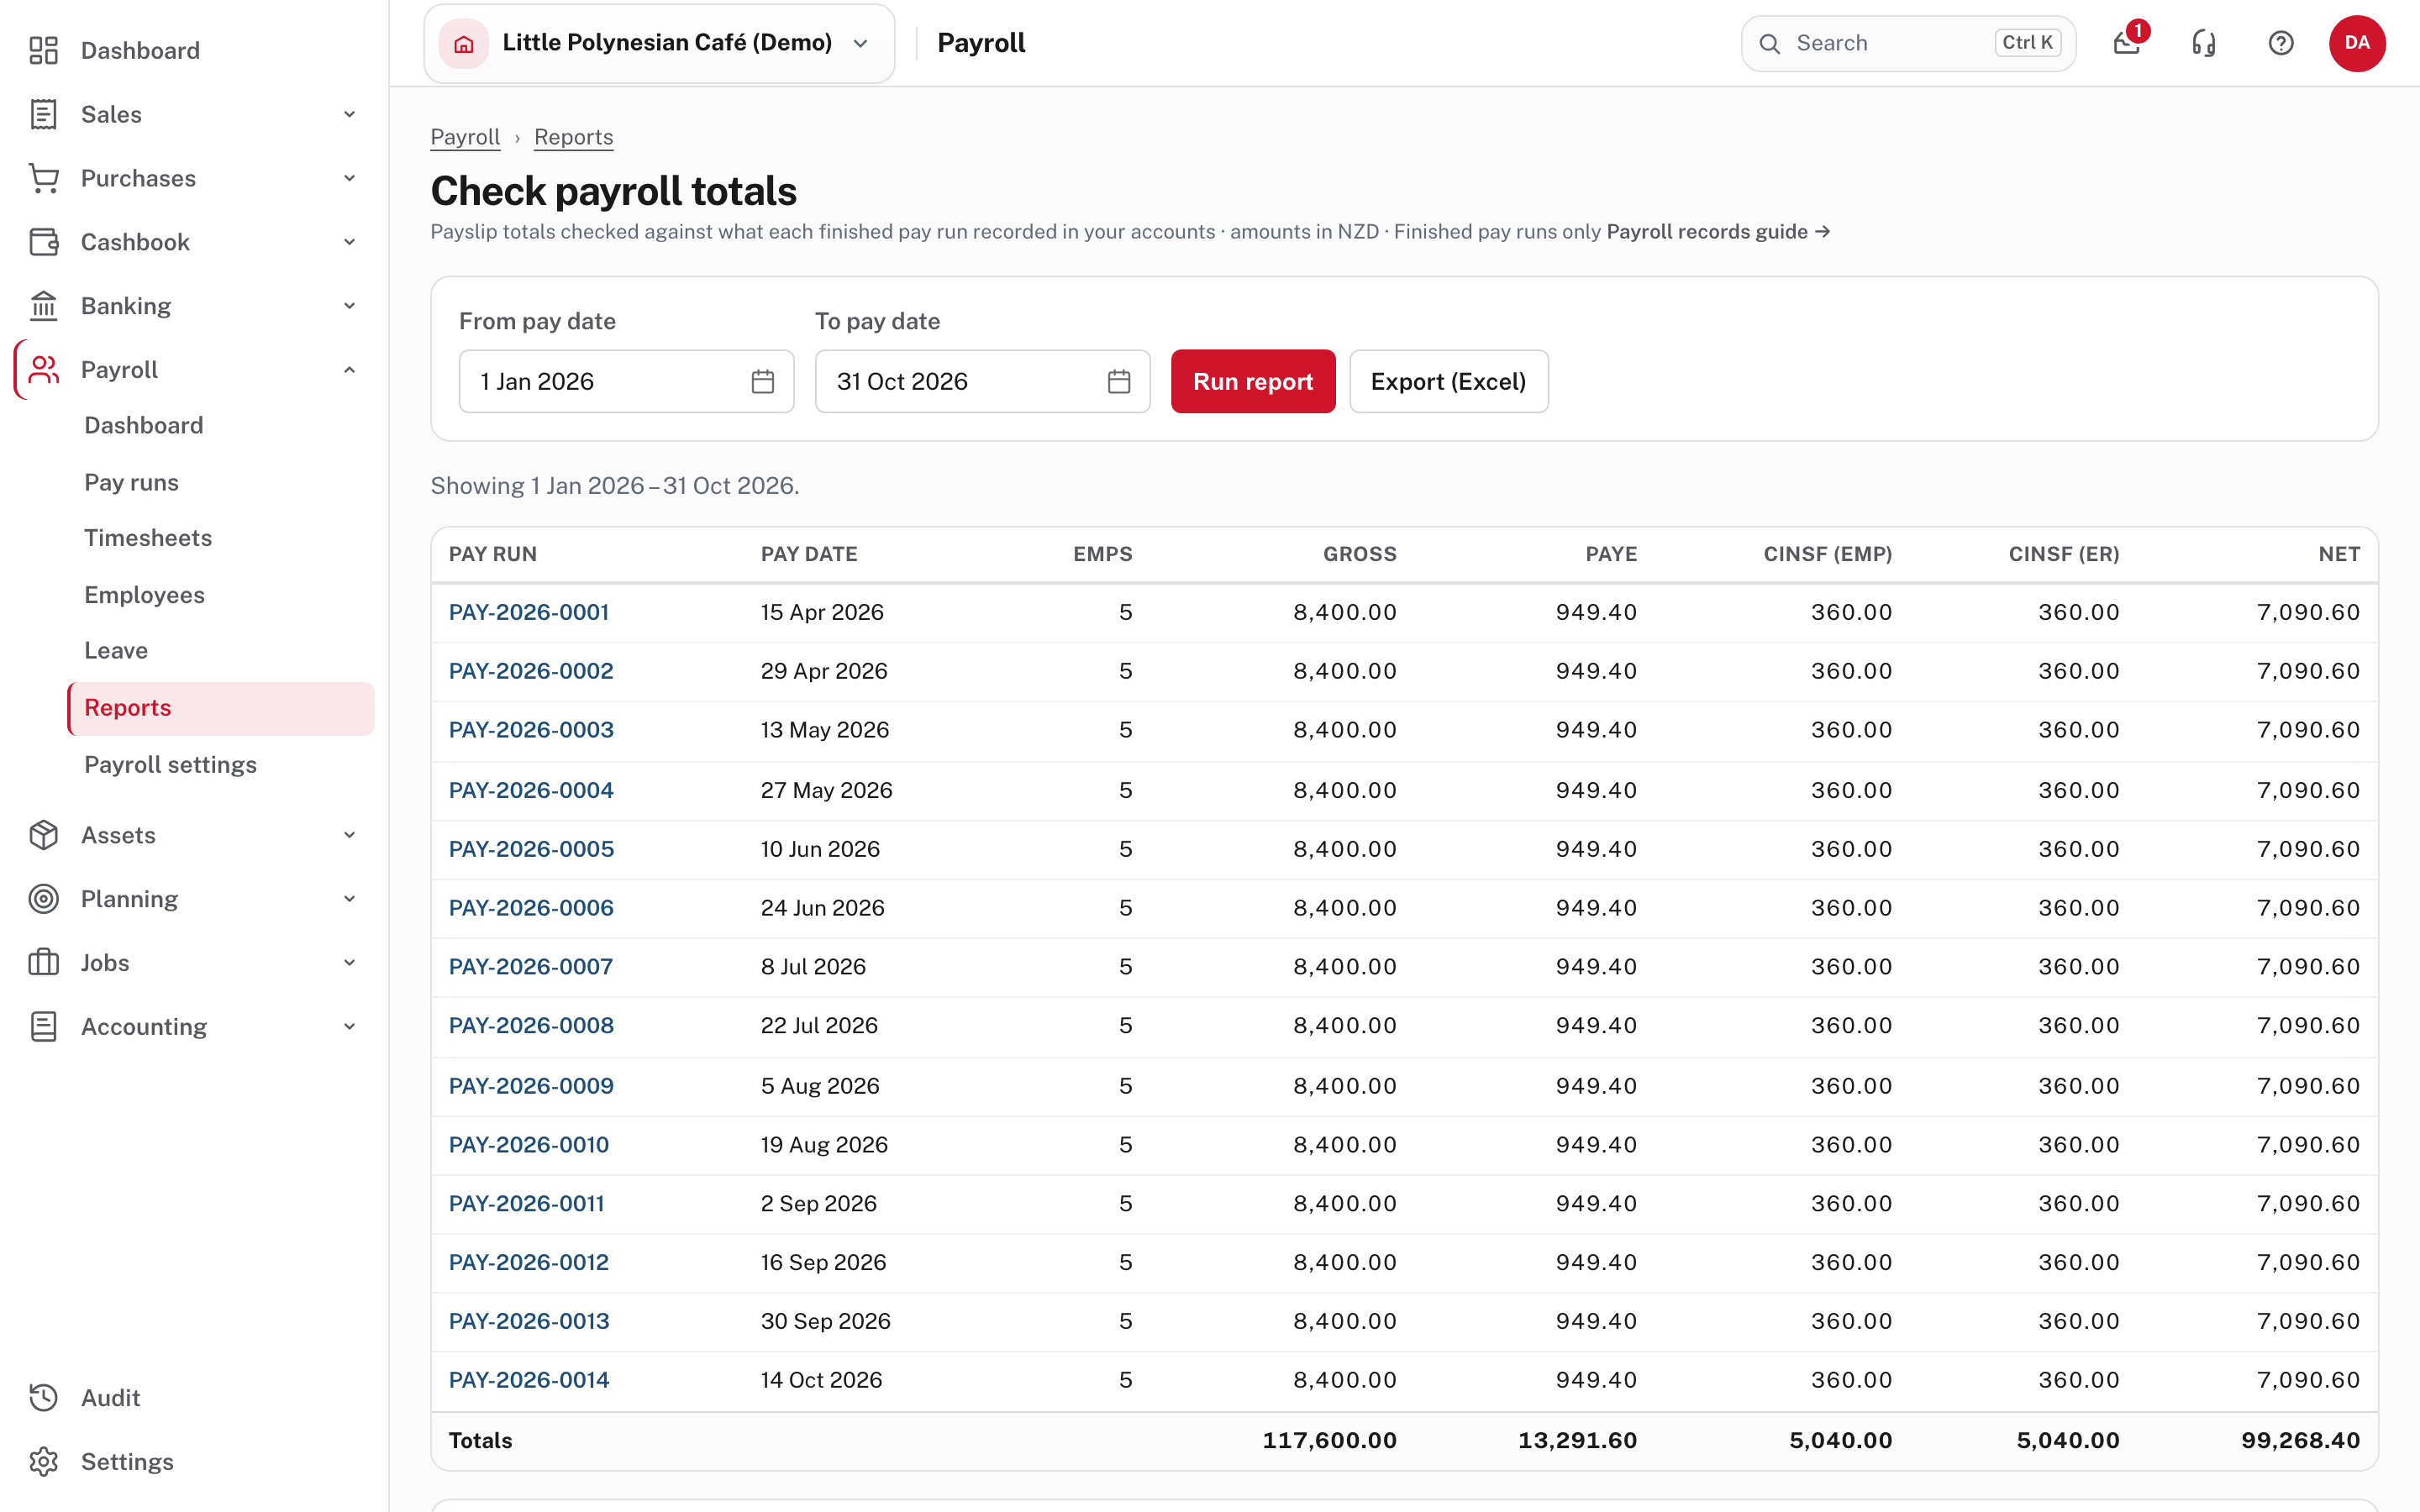Click the headset support icon
The image size is (2420, 1512).
pyautogui.click(x=2204, y=43)
